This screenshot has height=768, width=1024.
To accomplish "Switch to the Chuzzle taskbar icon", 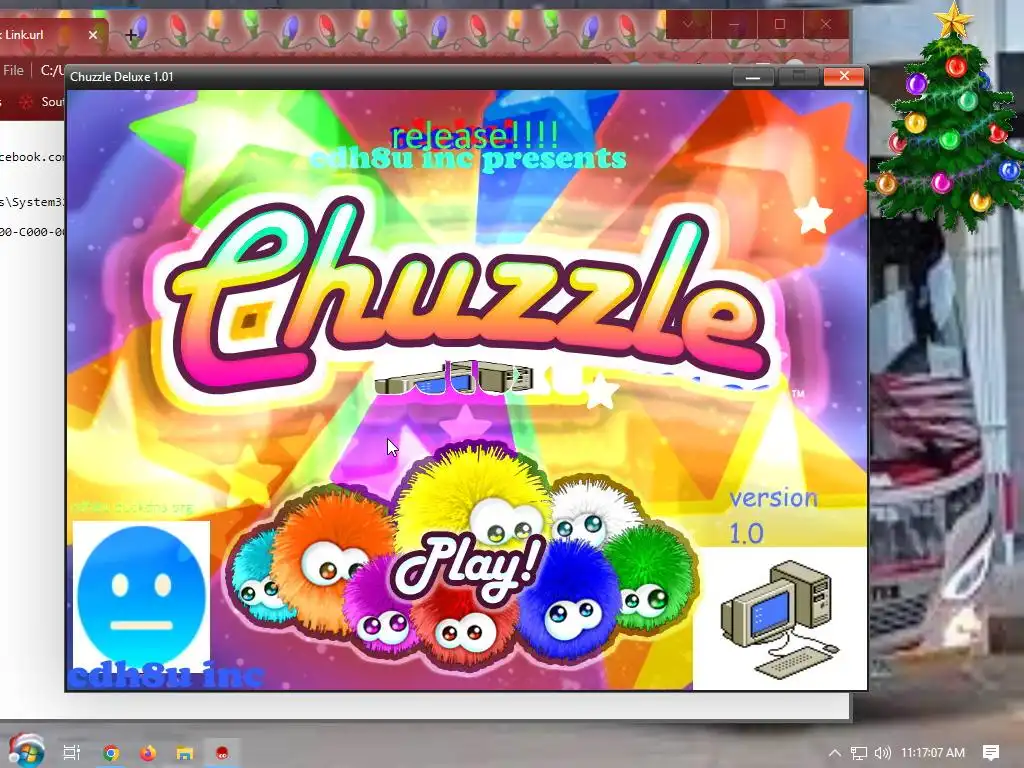I will point(222,753).
